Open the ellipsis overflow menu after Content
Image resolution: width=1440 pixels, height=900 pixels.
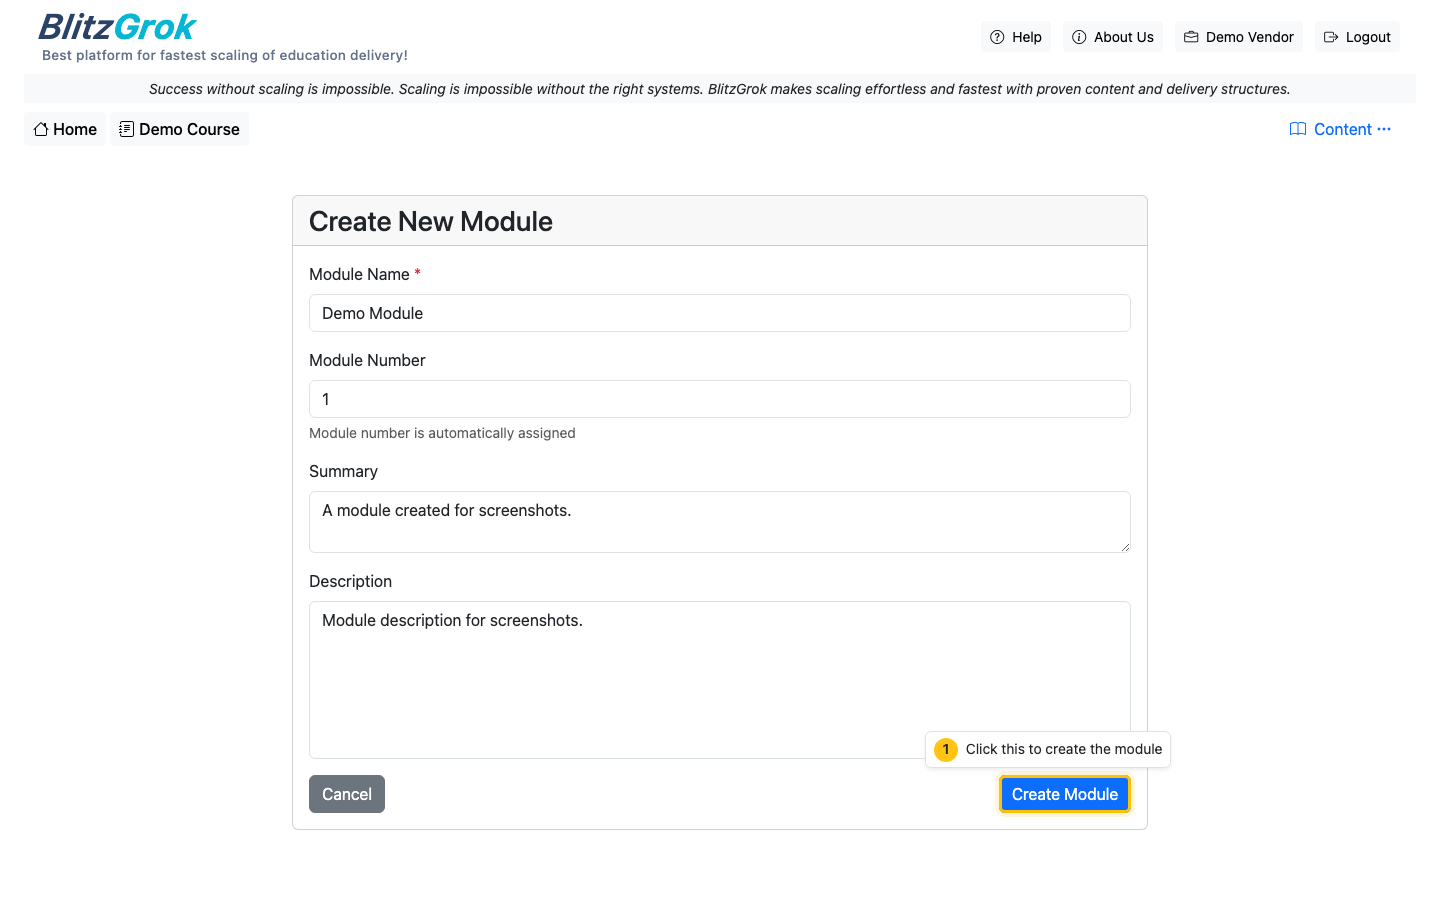pyautogui.click(x=1384, y=129)
